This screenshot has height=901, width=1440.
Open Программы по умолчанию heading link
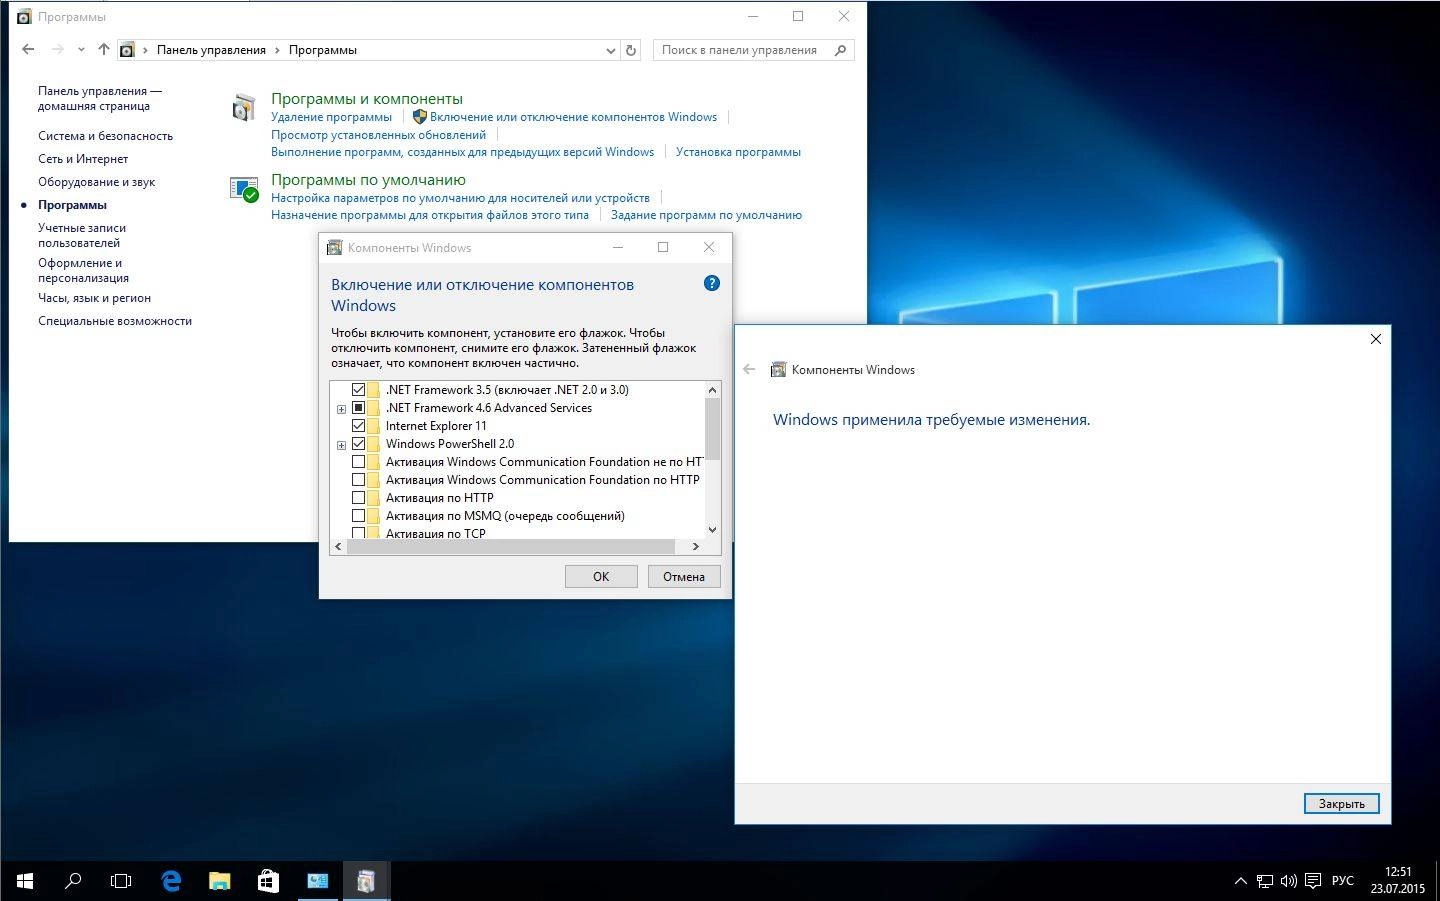[x=368, y=179]
